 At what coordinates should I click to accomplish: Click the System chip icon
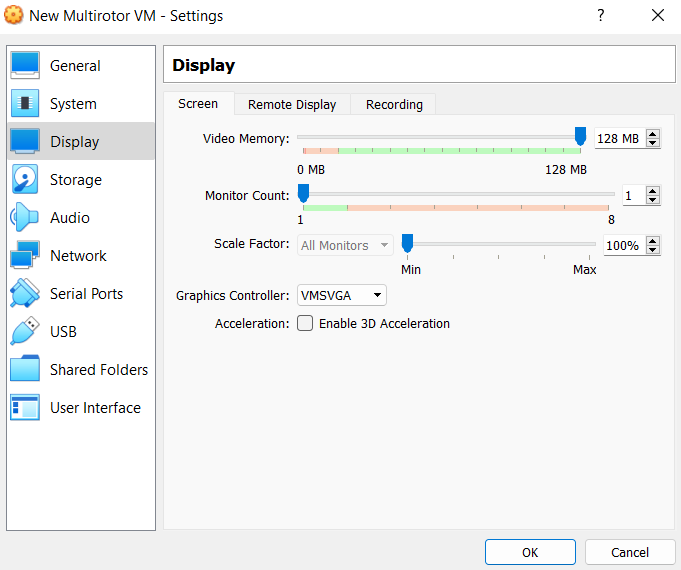[25, 103]
